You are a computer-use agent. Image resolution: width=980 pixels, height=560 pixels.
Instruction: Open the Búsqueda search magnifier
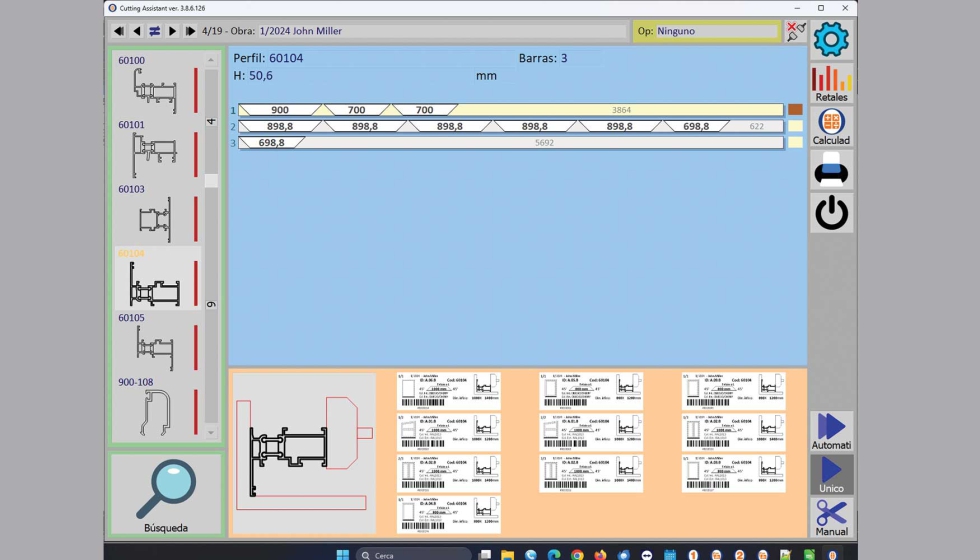point(166,494)
